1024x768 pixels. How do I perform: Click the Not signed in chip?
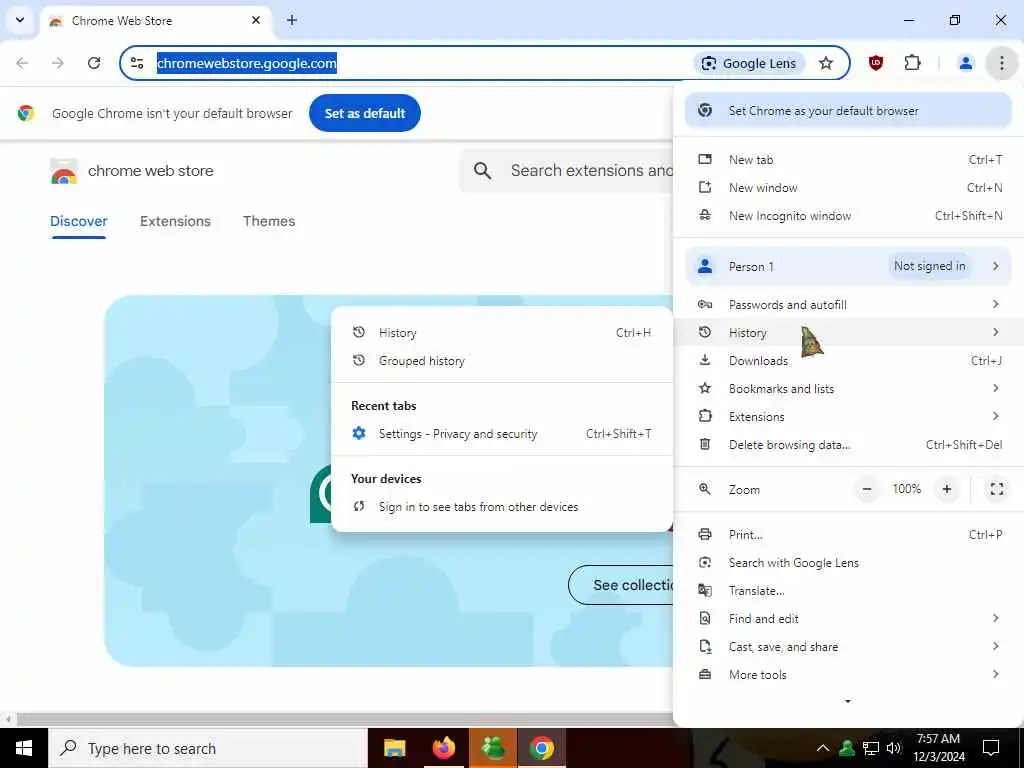929,266
